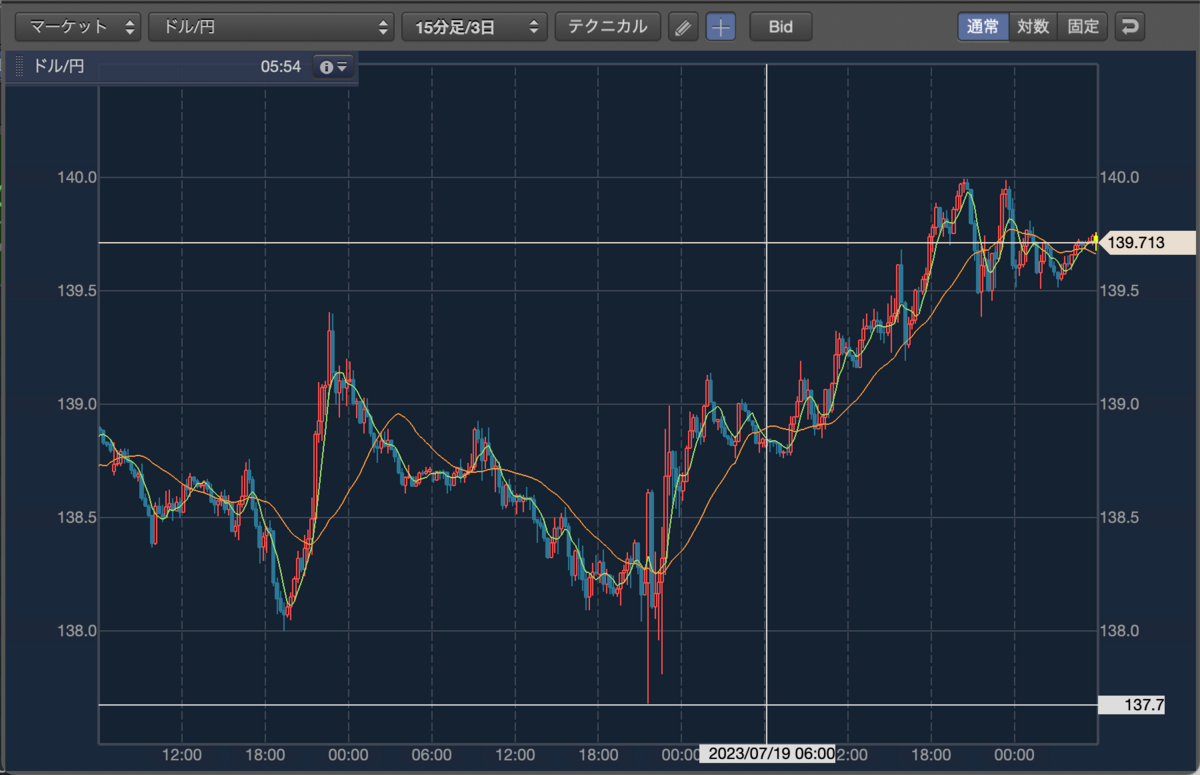Click the left axis 140.0 label
The width and height of the screenshot is (1200, 775).
pyautogui.click(x=75, y=178)
